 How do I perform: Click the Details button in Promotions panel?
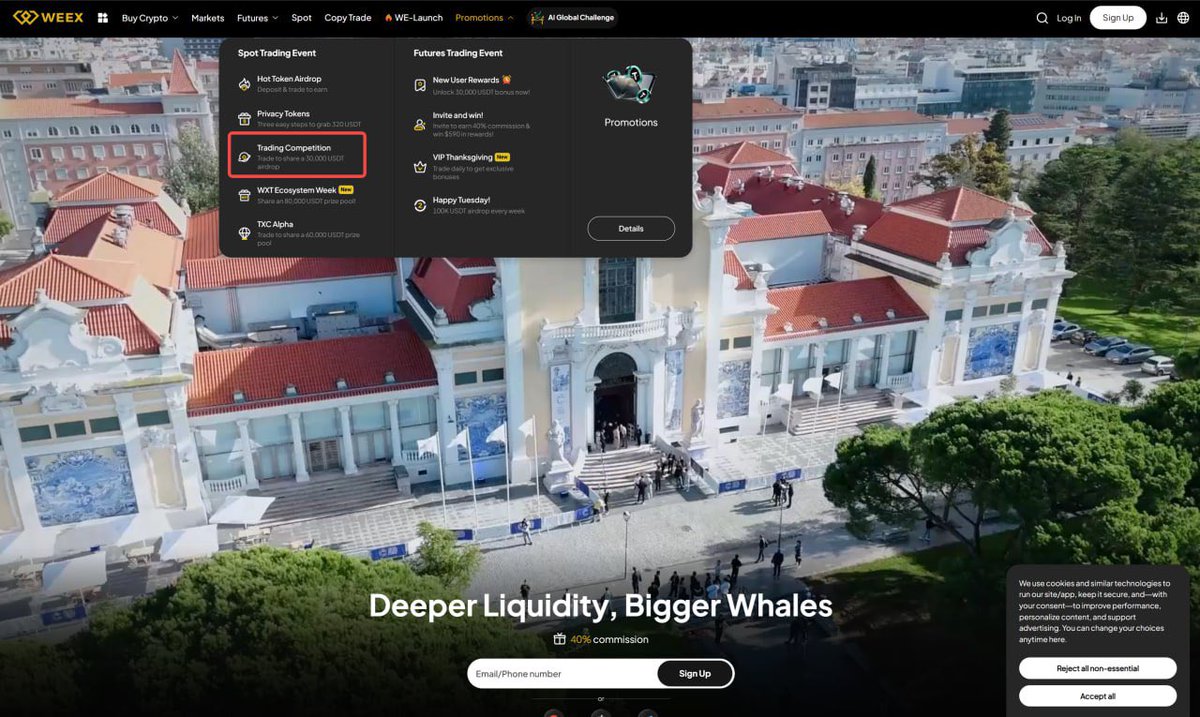pyautogui.click(x=631, y=228)
